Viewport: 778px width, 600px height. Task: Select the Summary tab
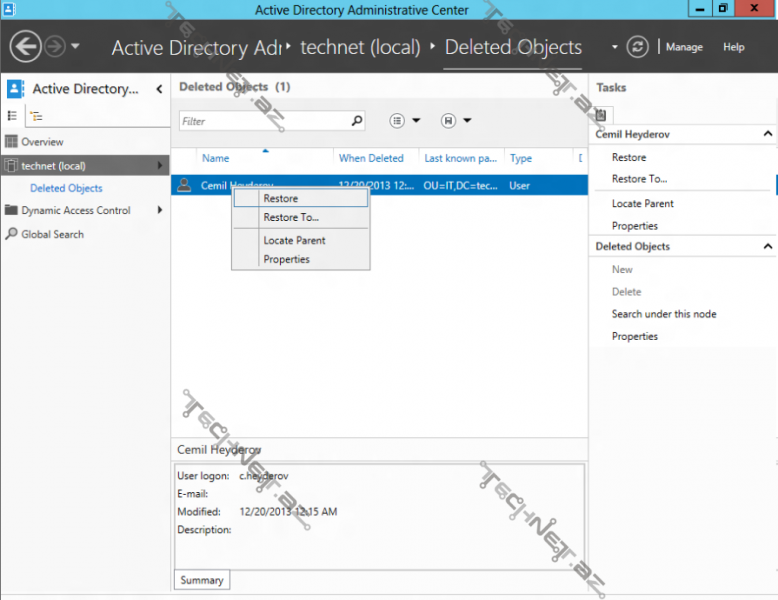[202, 580]
